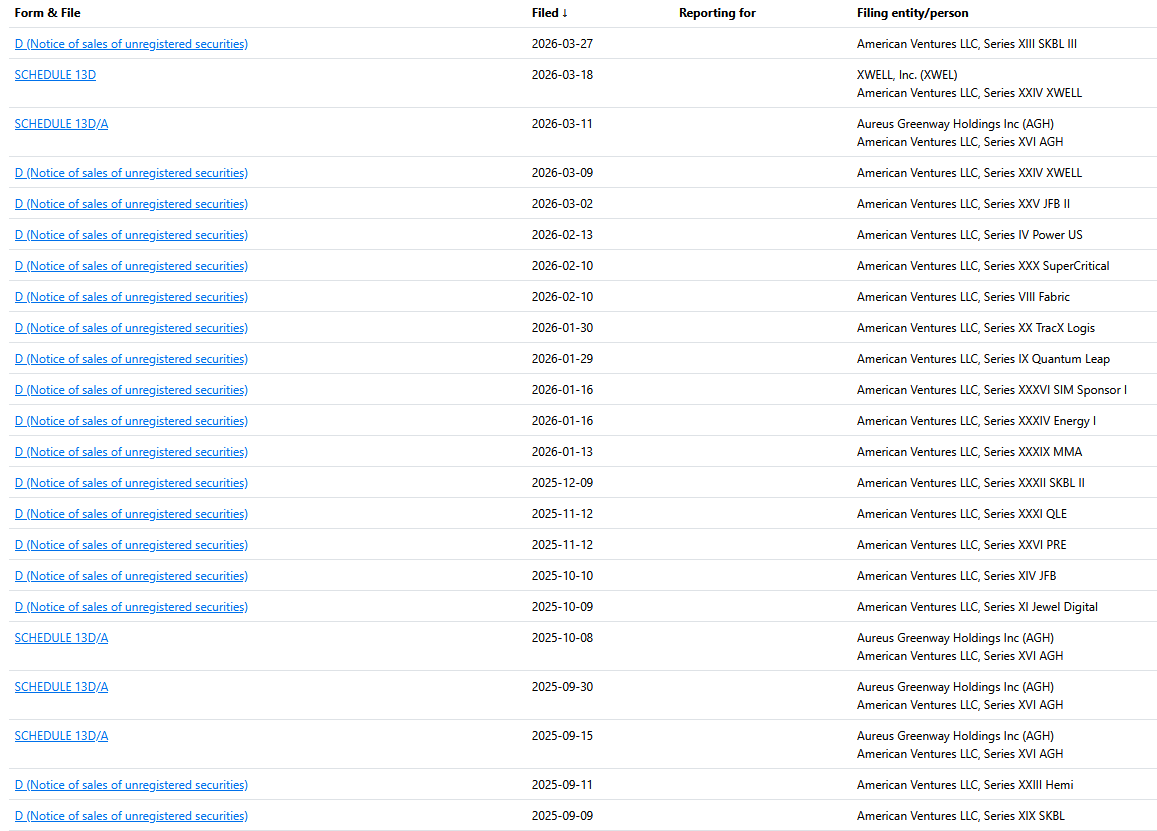
Task: Select American Ventures LLC, Series XIX SKBL
Action: [961, 816]
